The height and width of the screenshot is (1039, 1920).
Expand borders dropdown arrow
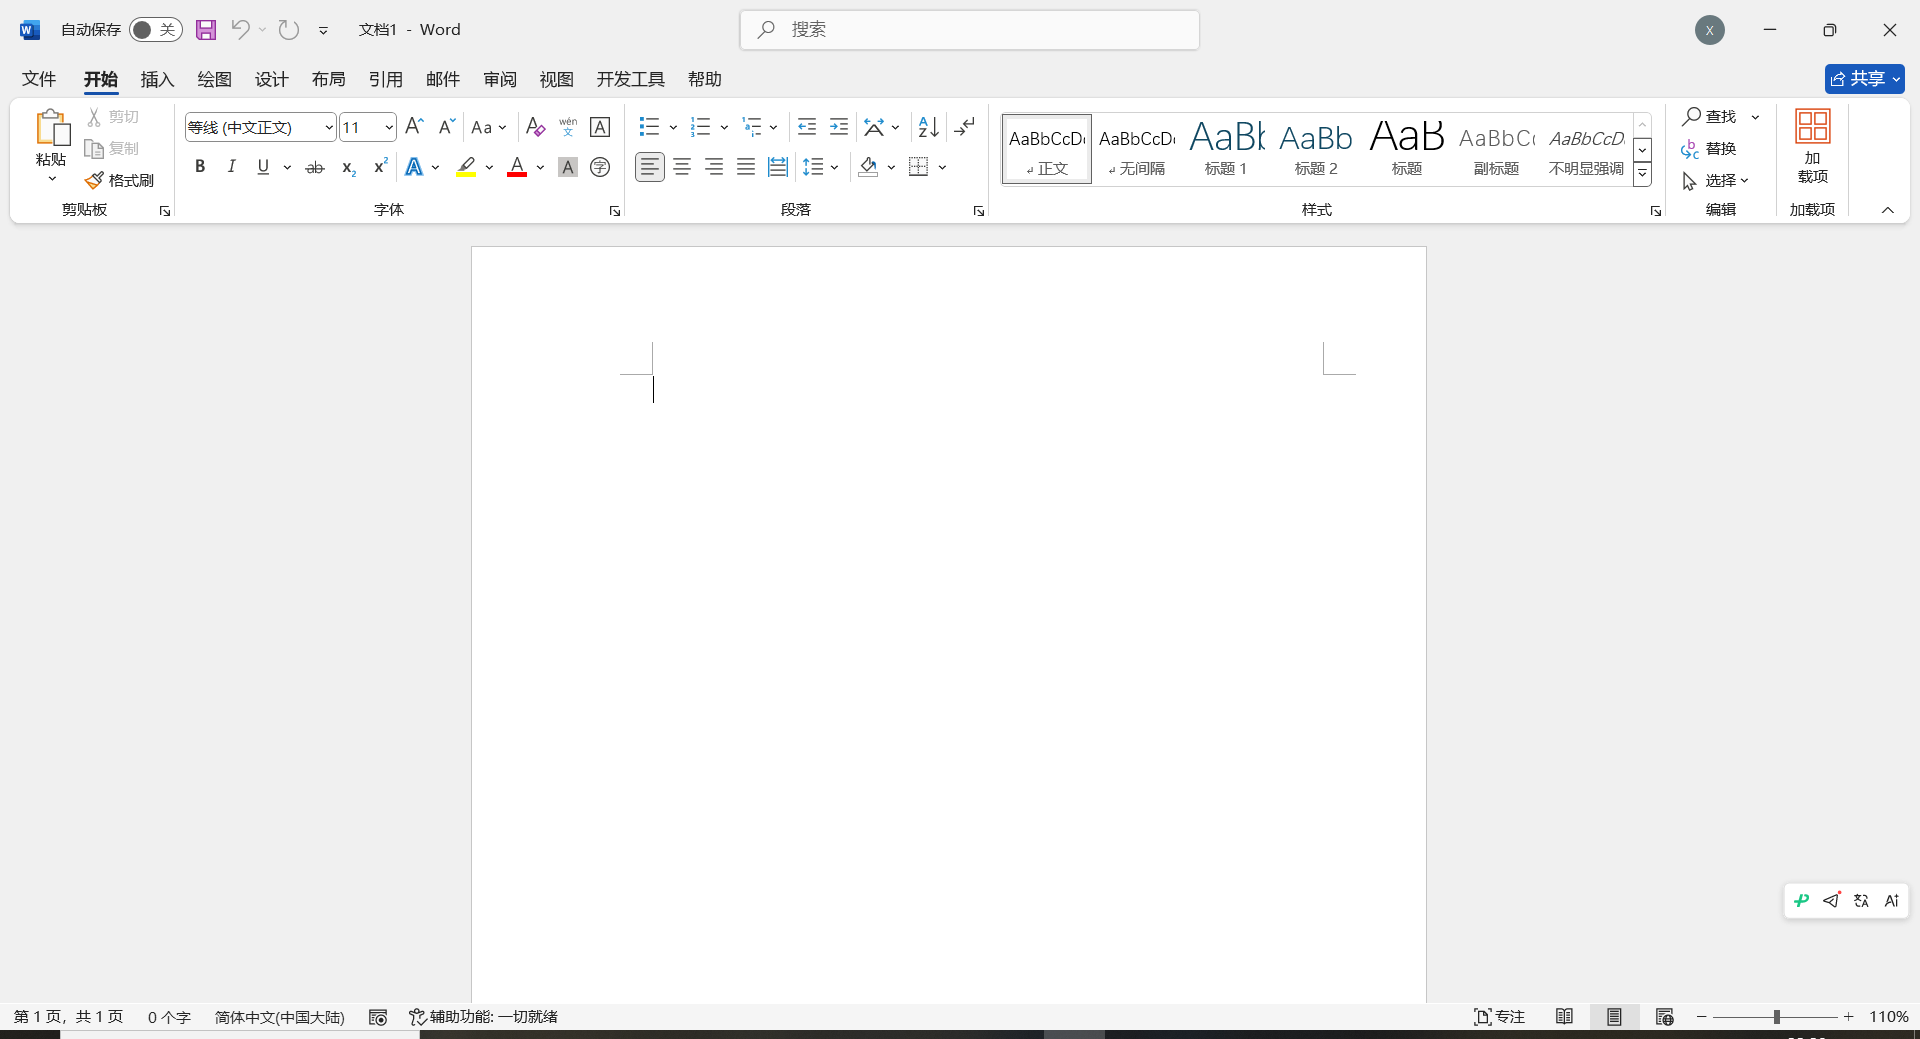point(942,167)
